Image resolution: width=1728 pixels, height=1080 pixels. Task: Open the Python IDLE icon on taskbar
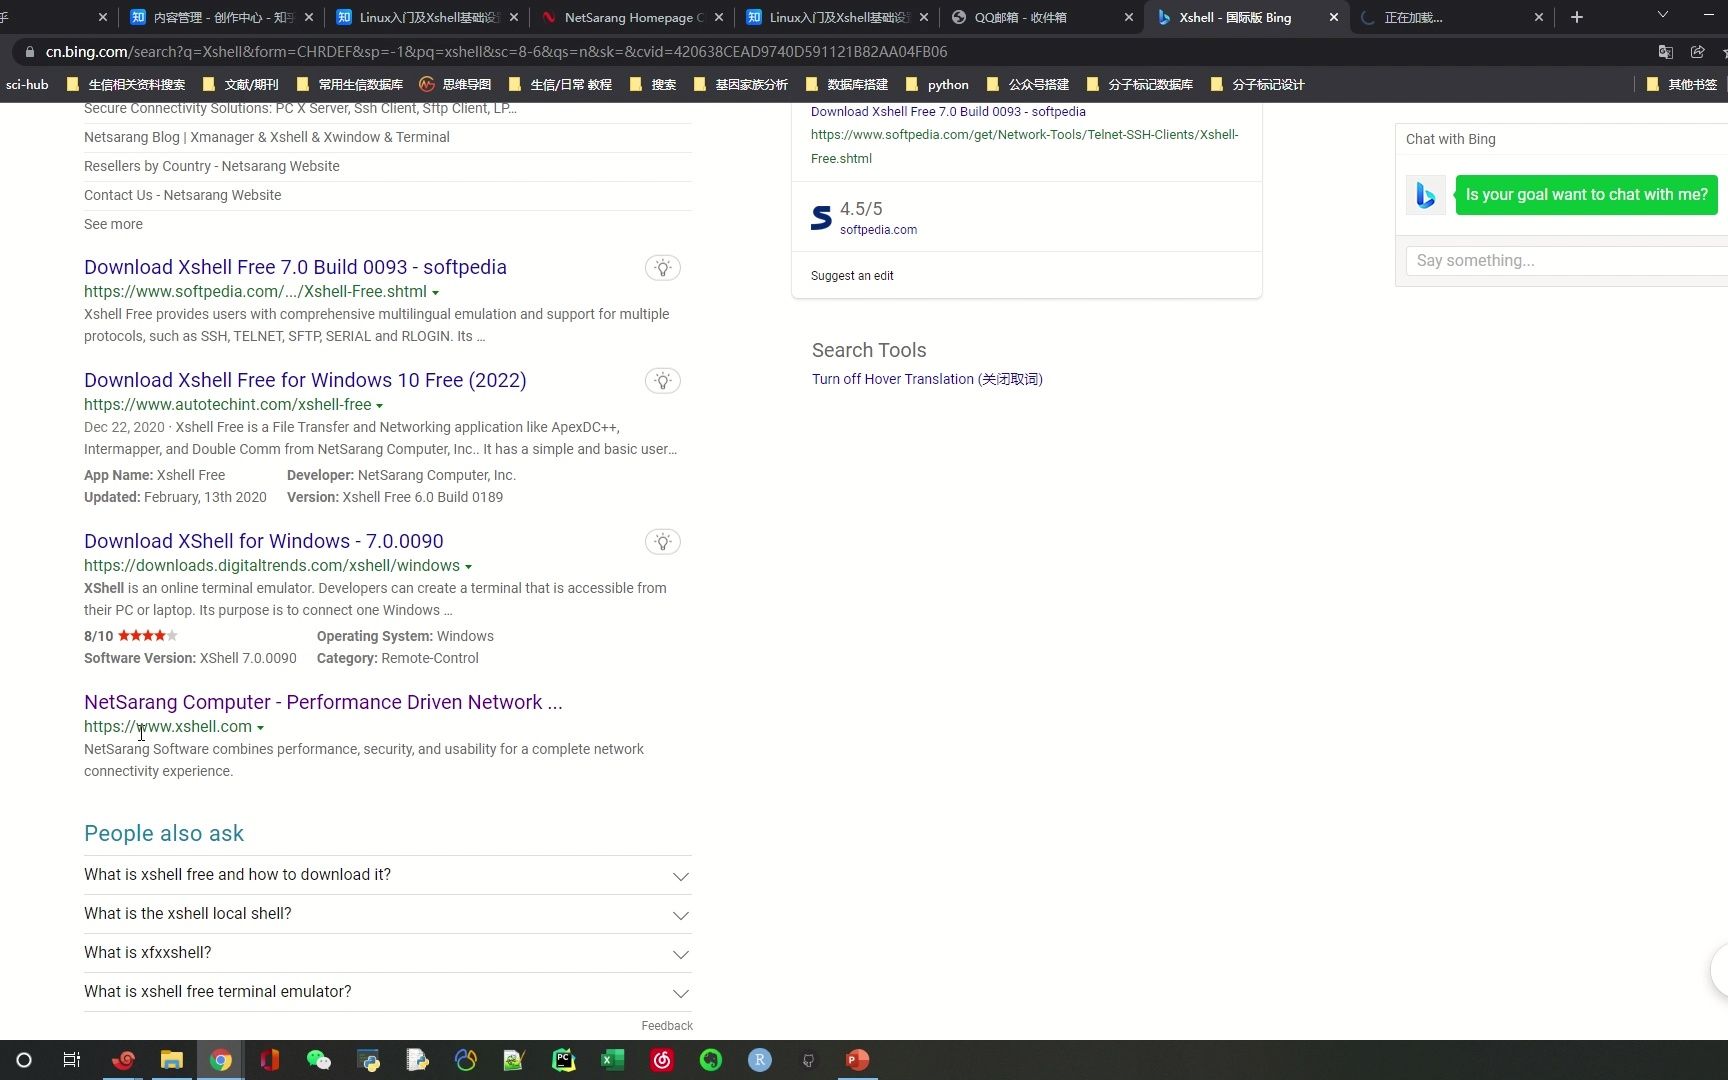pyautogui.click(x=368, y=1060)
